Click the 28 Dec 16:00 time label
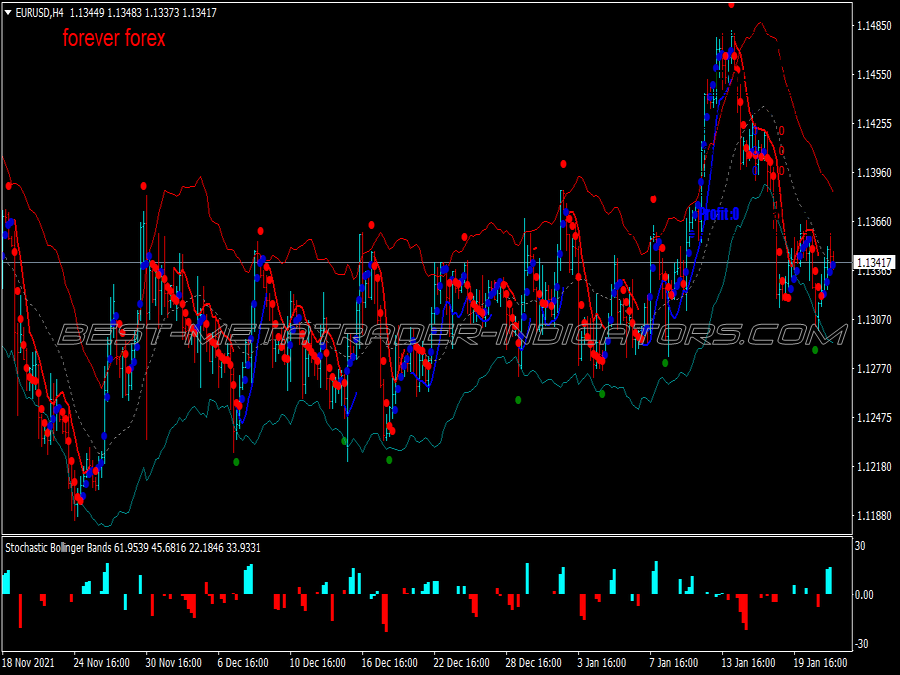The image size is (900, 675). tap(533, 662)
